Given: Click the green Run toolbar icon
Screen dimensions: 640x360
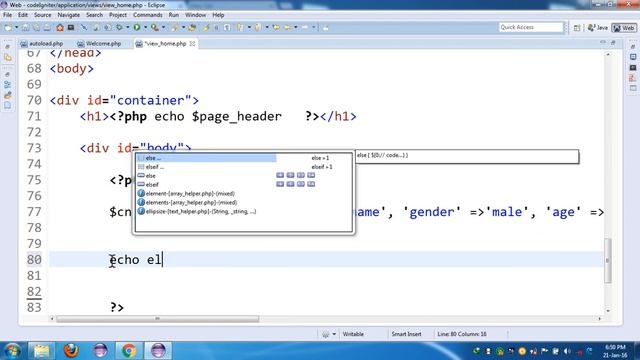Looking at the screenshot, I should click(x=137, y=27).
